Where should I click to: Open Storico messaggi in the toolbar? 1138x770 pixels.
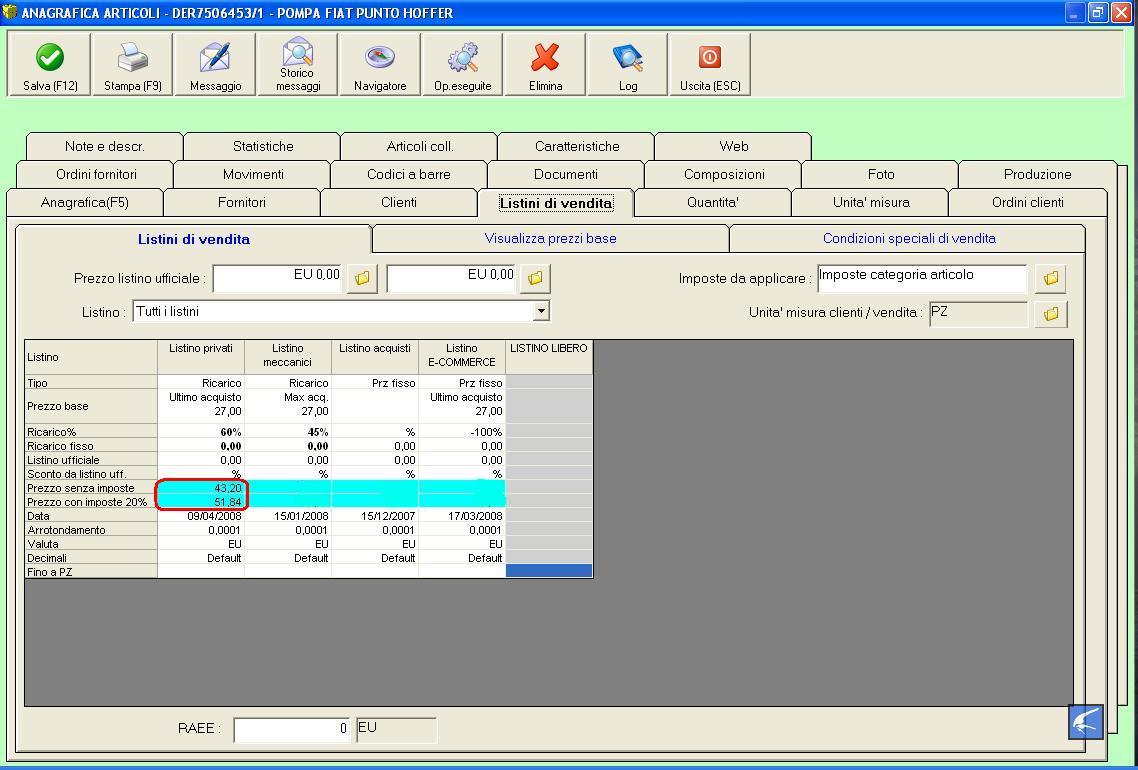[298, 65]
